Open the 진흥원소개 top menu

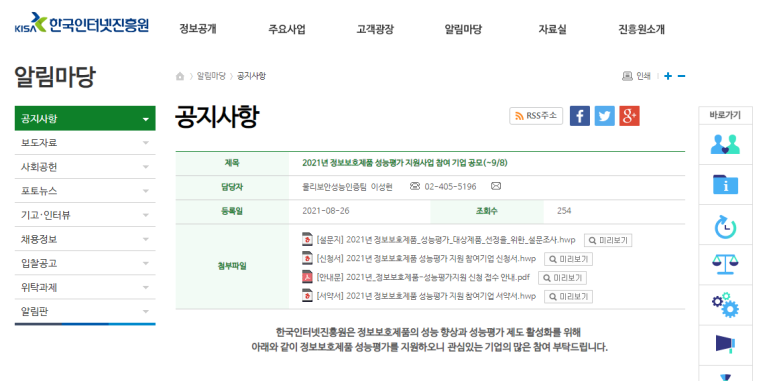tap(641, 29)
